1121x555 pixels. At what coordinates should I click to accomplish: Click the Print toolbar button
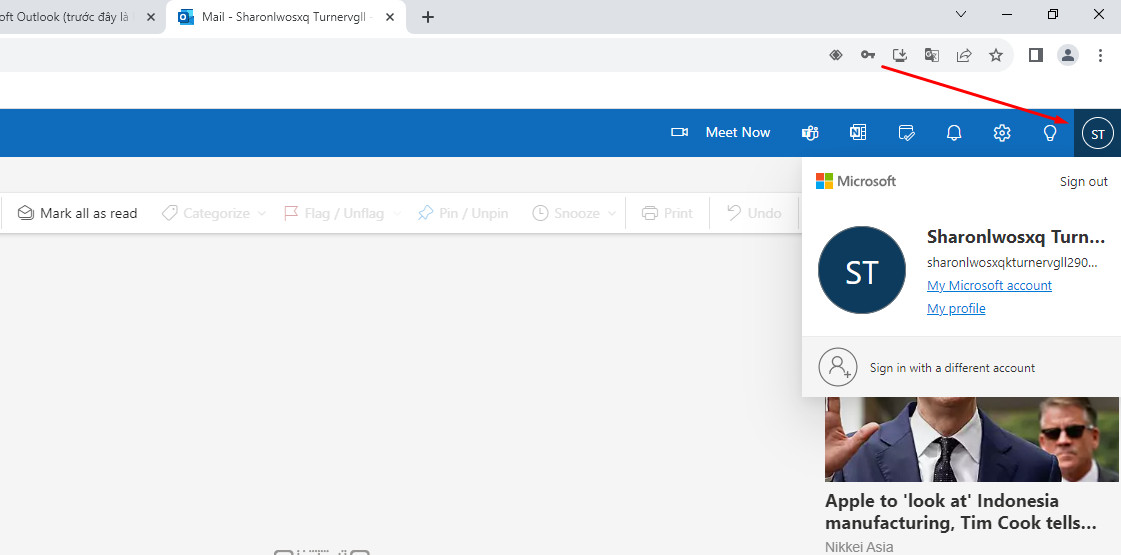pyautogui.click(x=668, y=213)
